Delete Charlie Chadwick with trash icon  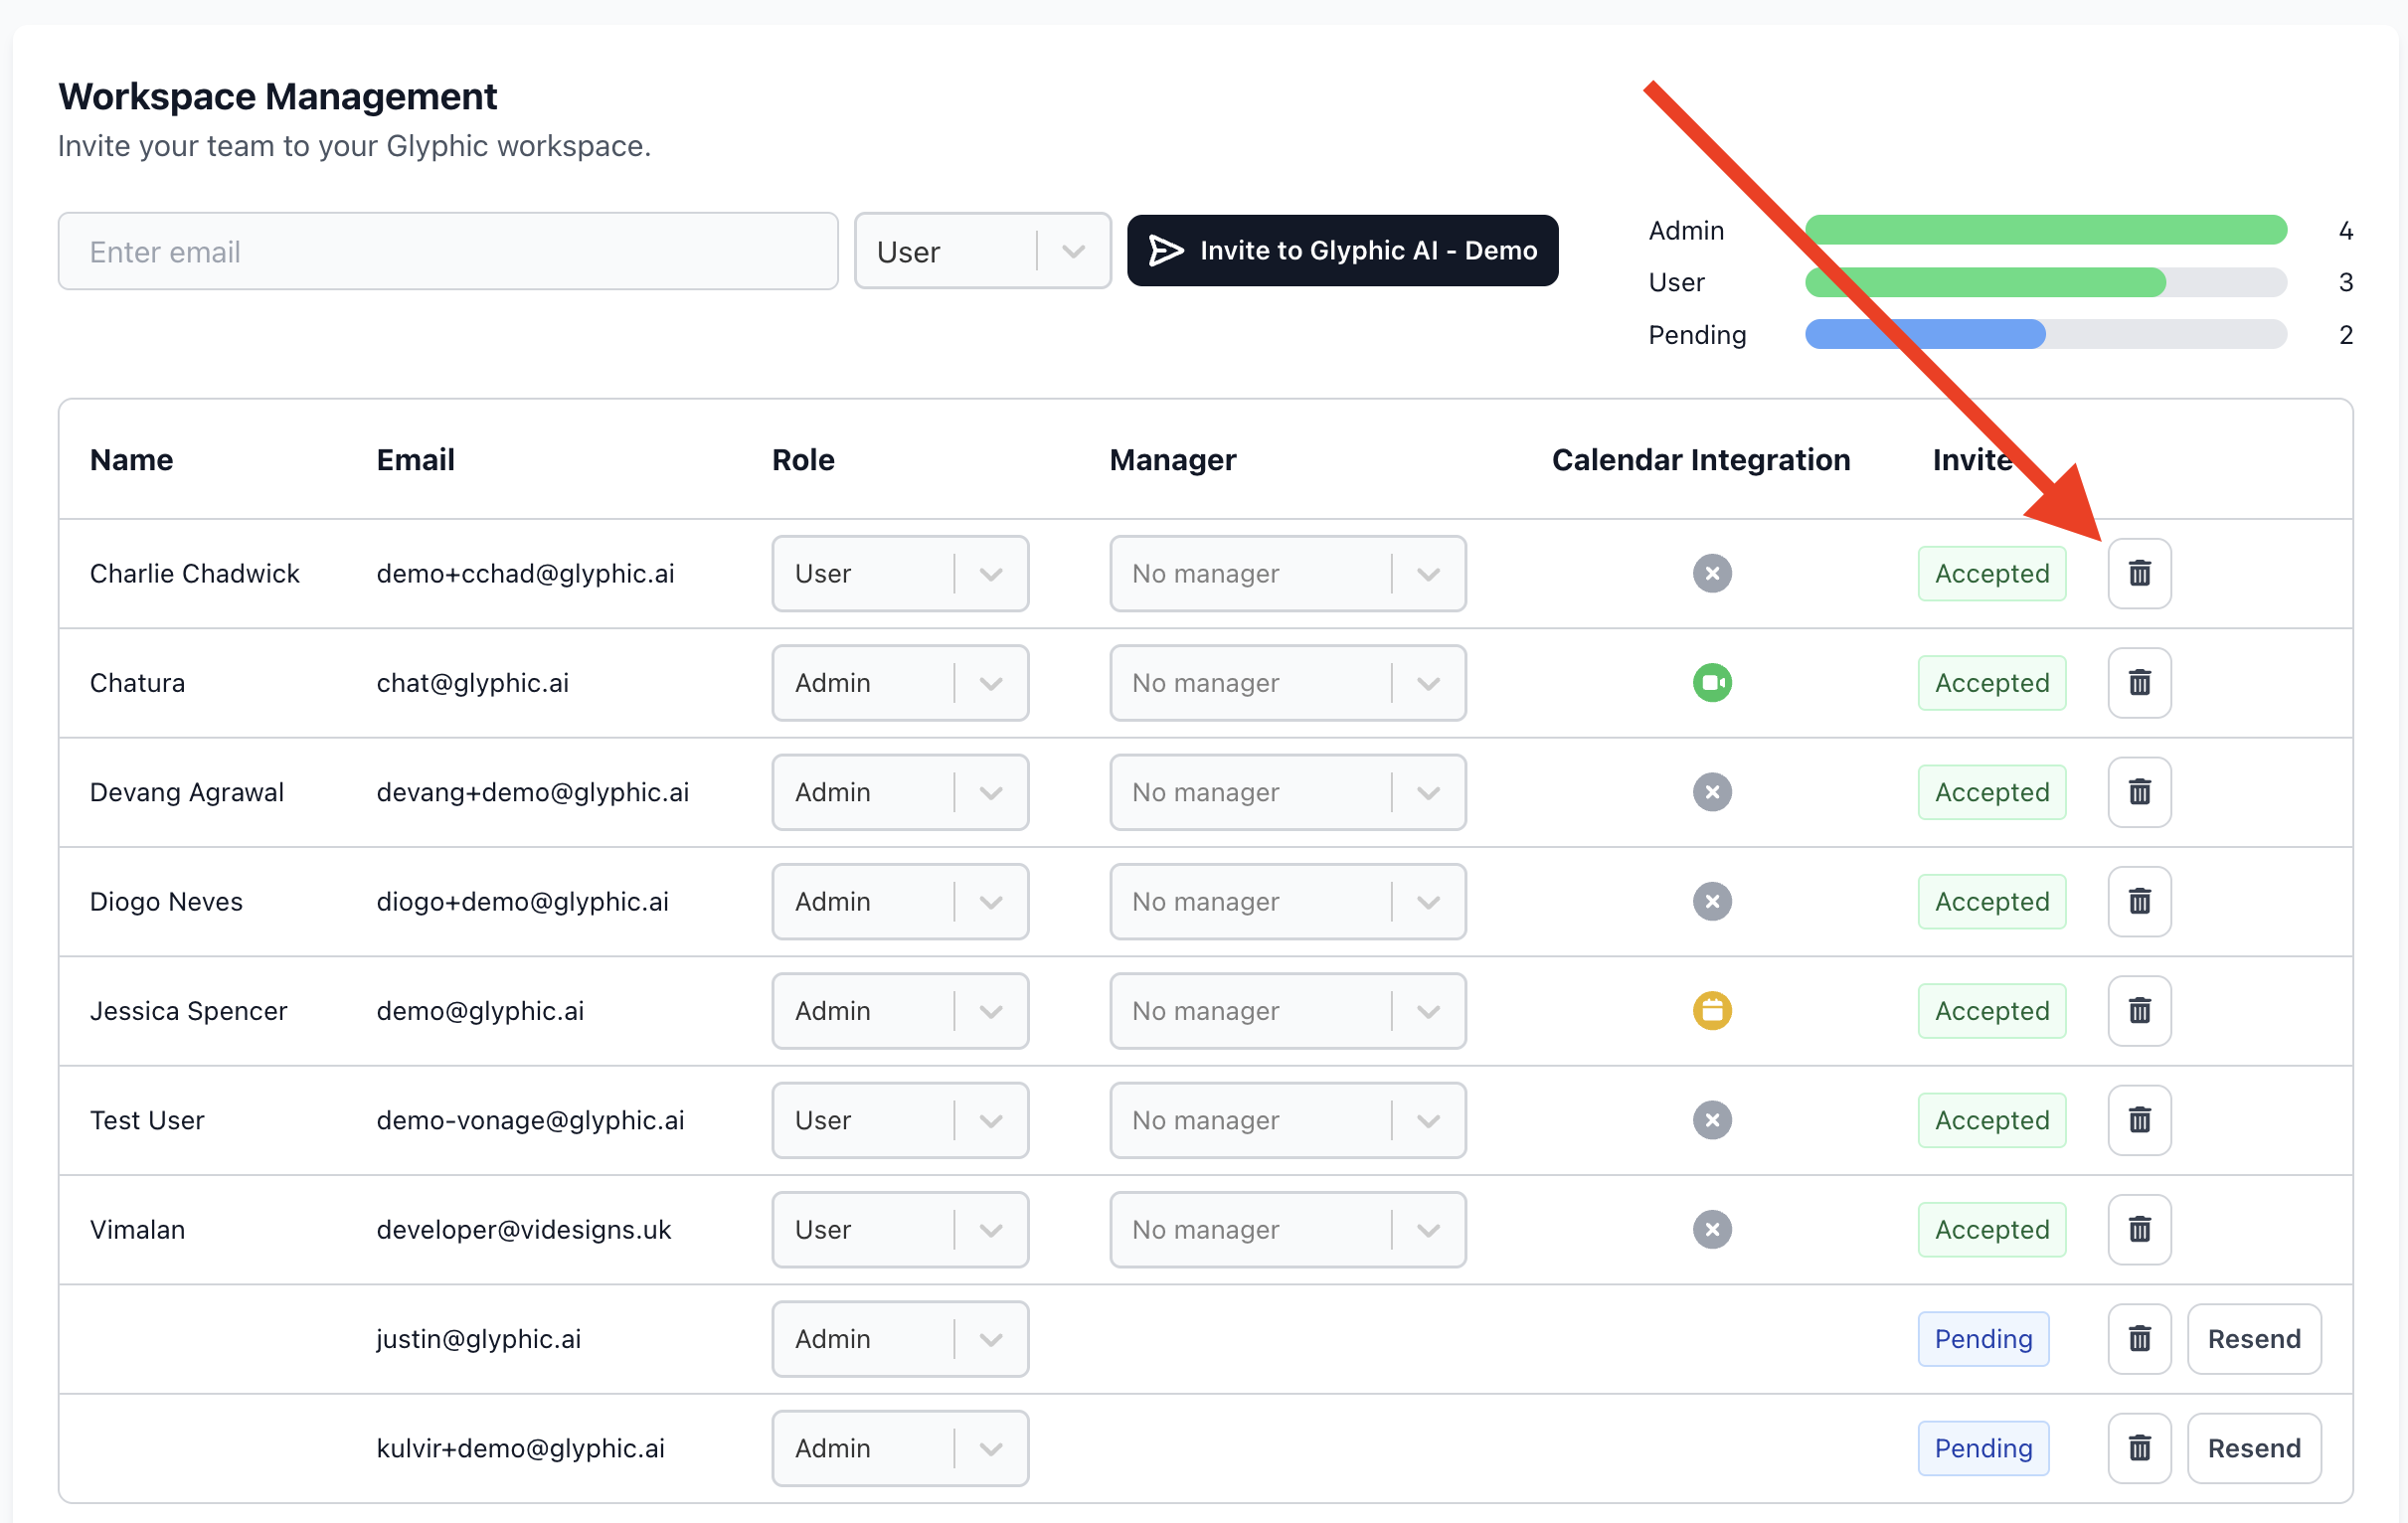coord(2139,573)
